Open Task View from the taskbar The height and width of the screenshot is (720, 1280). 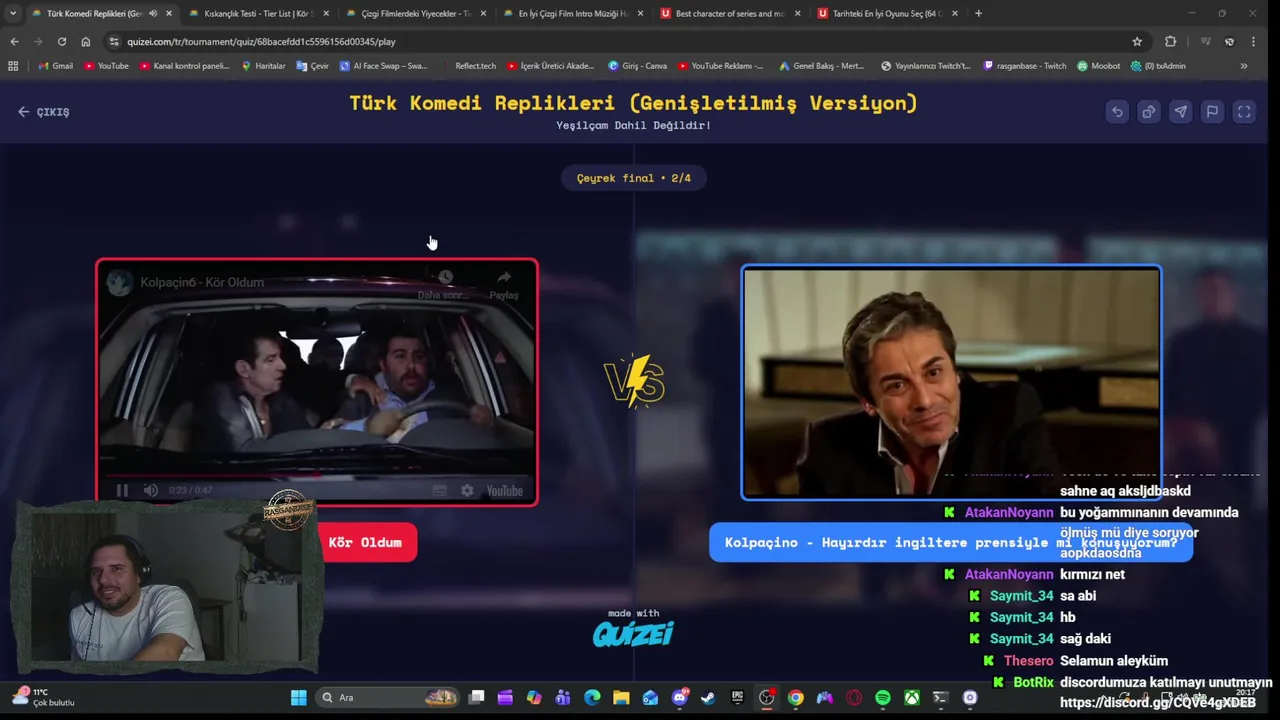[477, 697]
